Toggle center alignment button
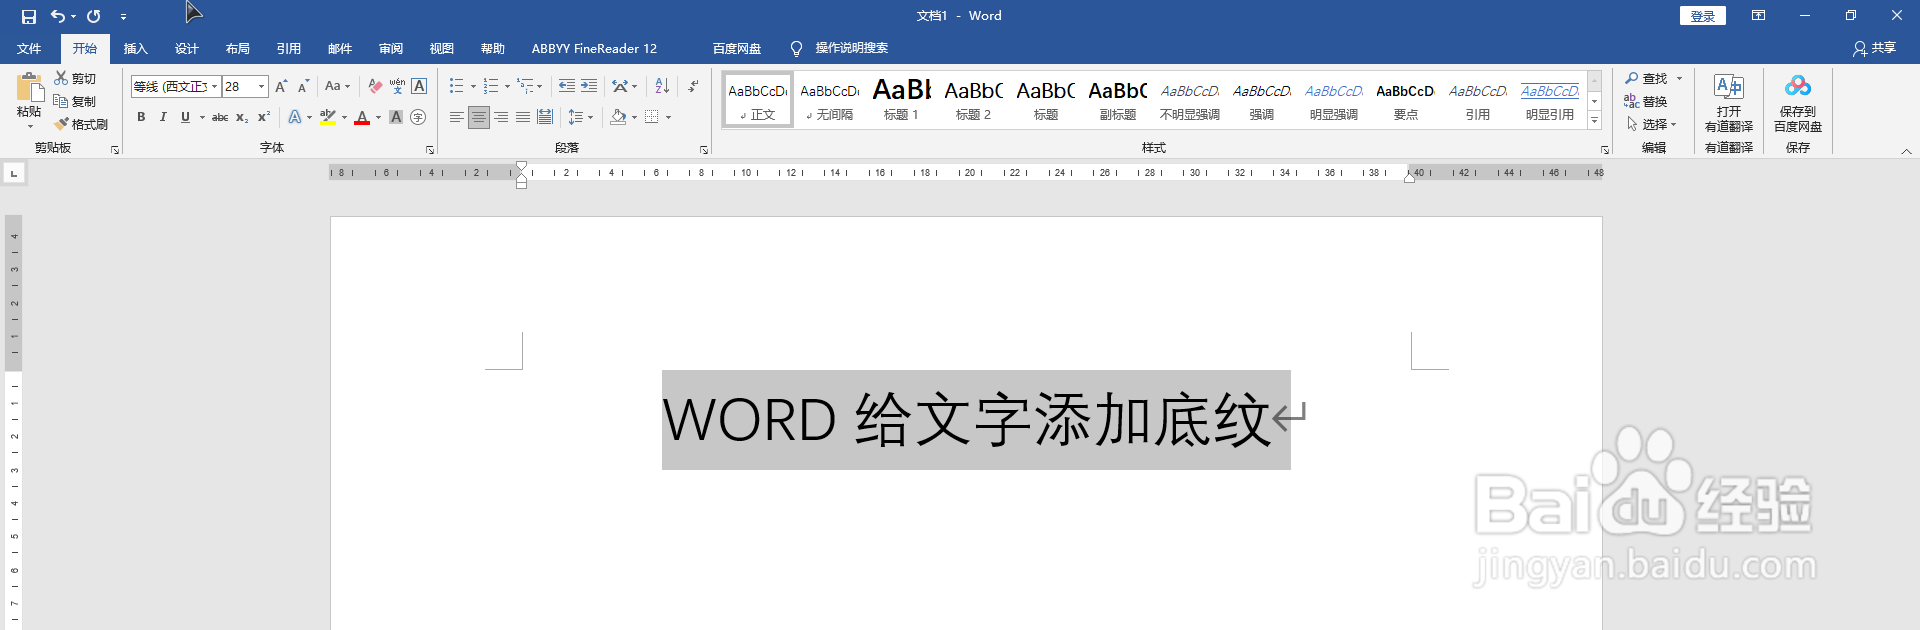The image size is (1920, 630). 479,117
